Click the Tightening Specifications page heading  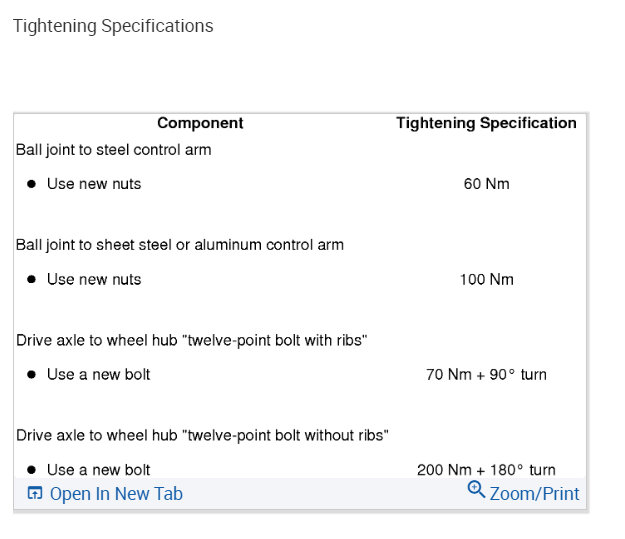click(x=113, y=26)
